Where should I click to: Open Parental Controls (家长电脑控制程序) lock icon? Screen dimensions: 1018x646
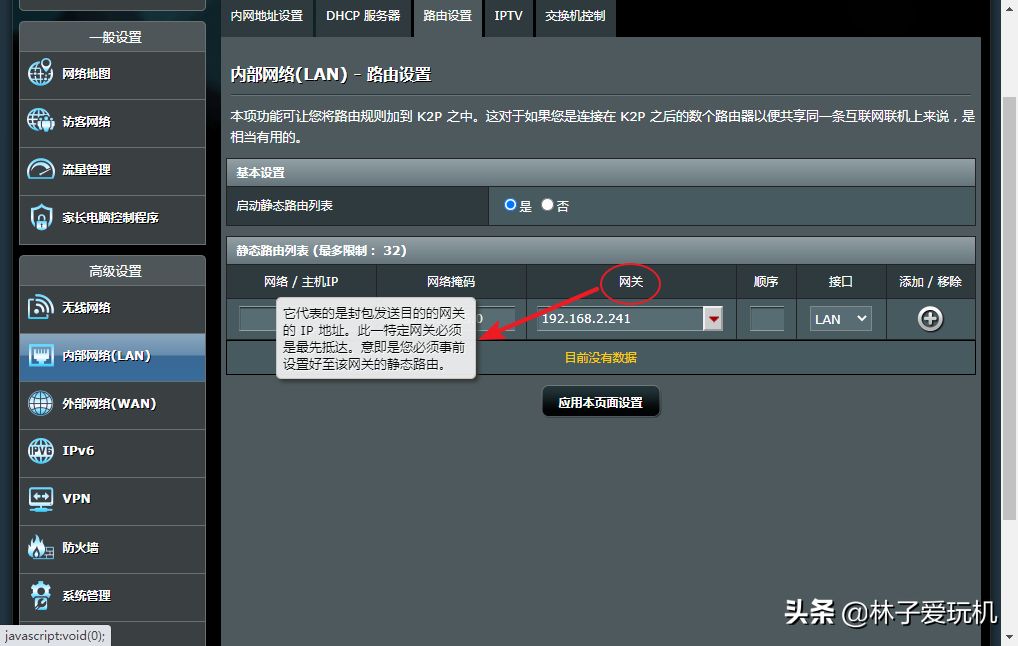pyautogui.click(x=41, y=217)
